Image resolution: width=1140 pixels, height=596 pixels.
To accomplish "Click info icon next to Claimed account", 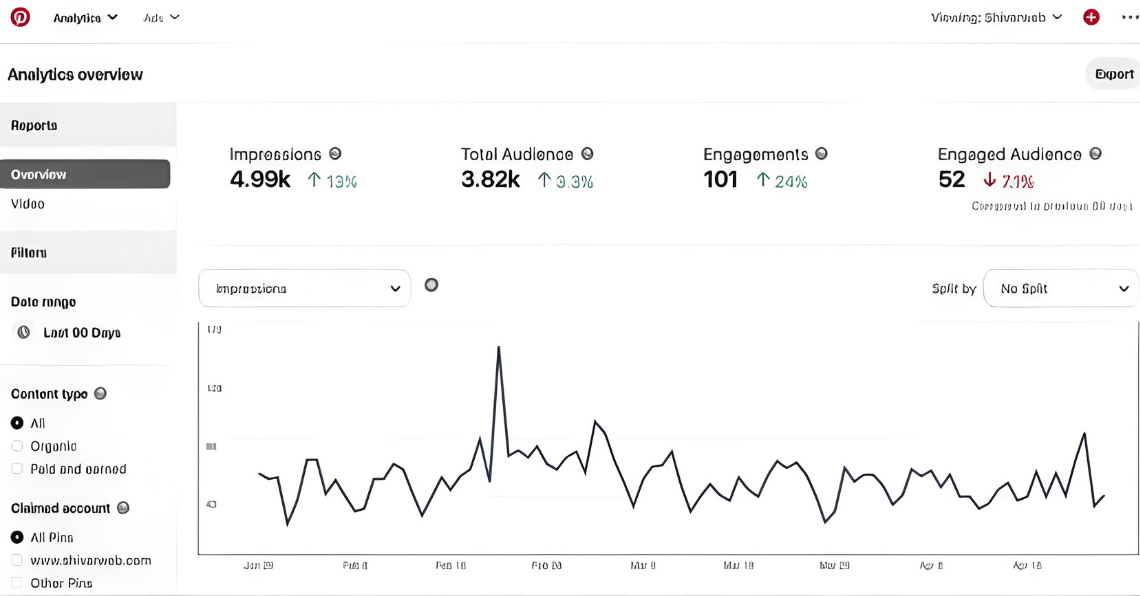I will [123, 508].
